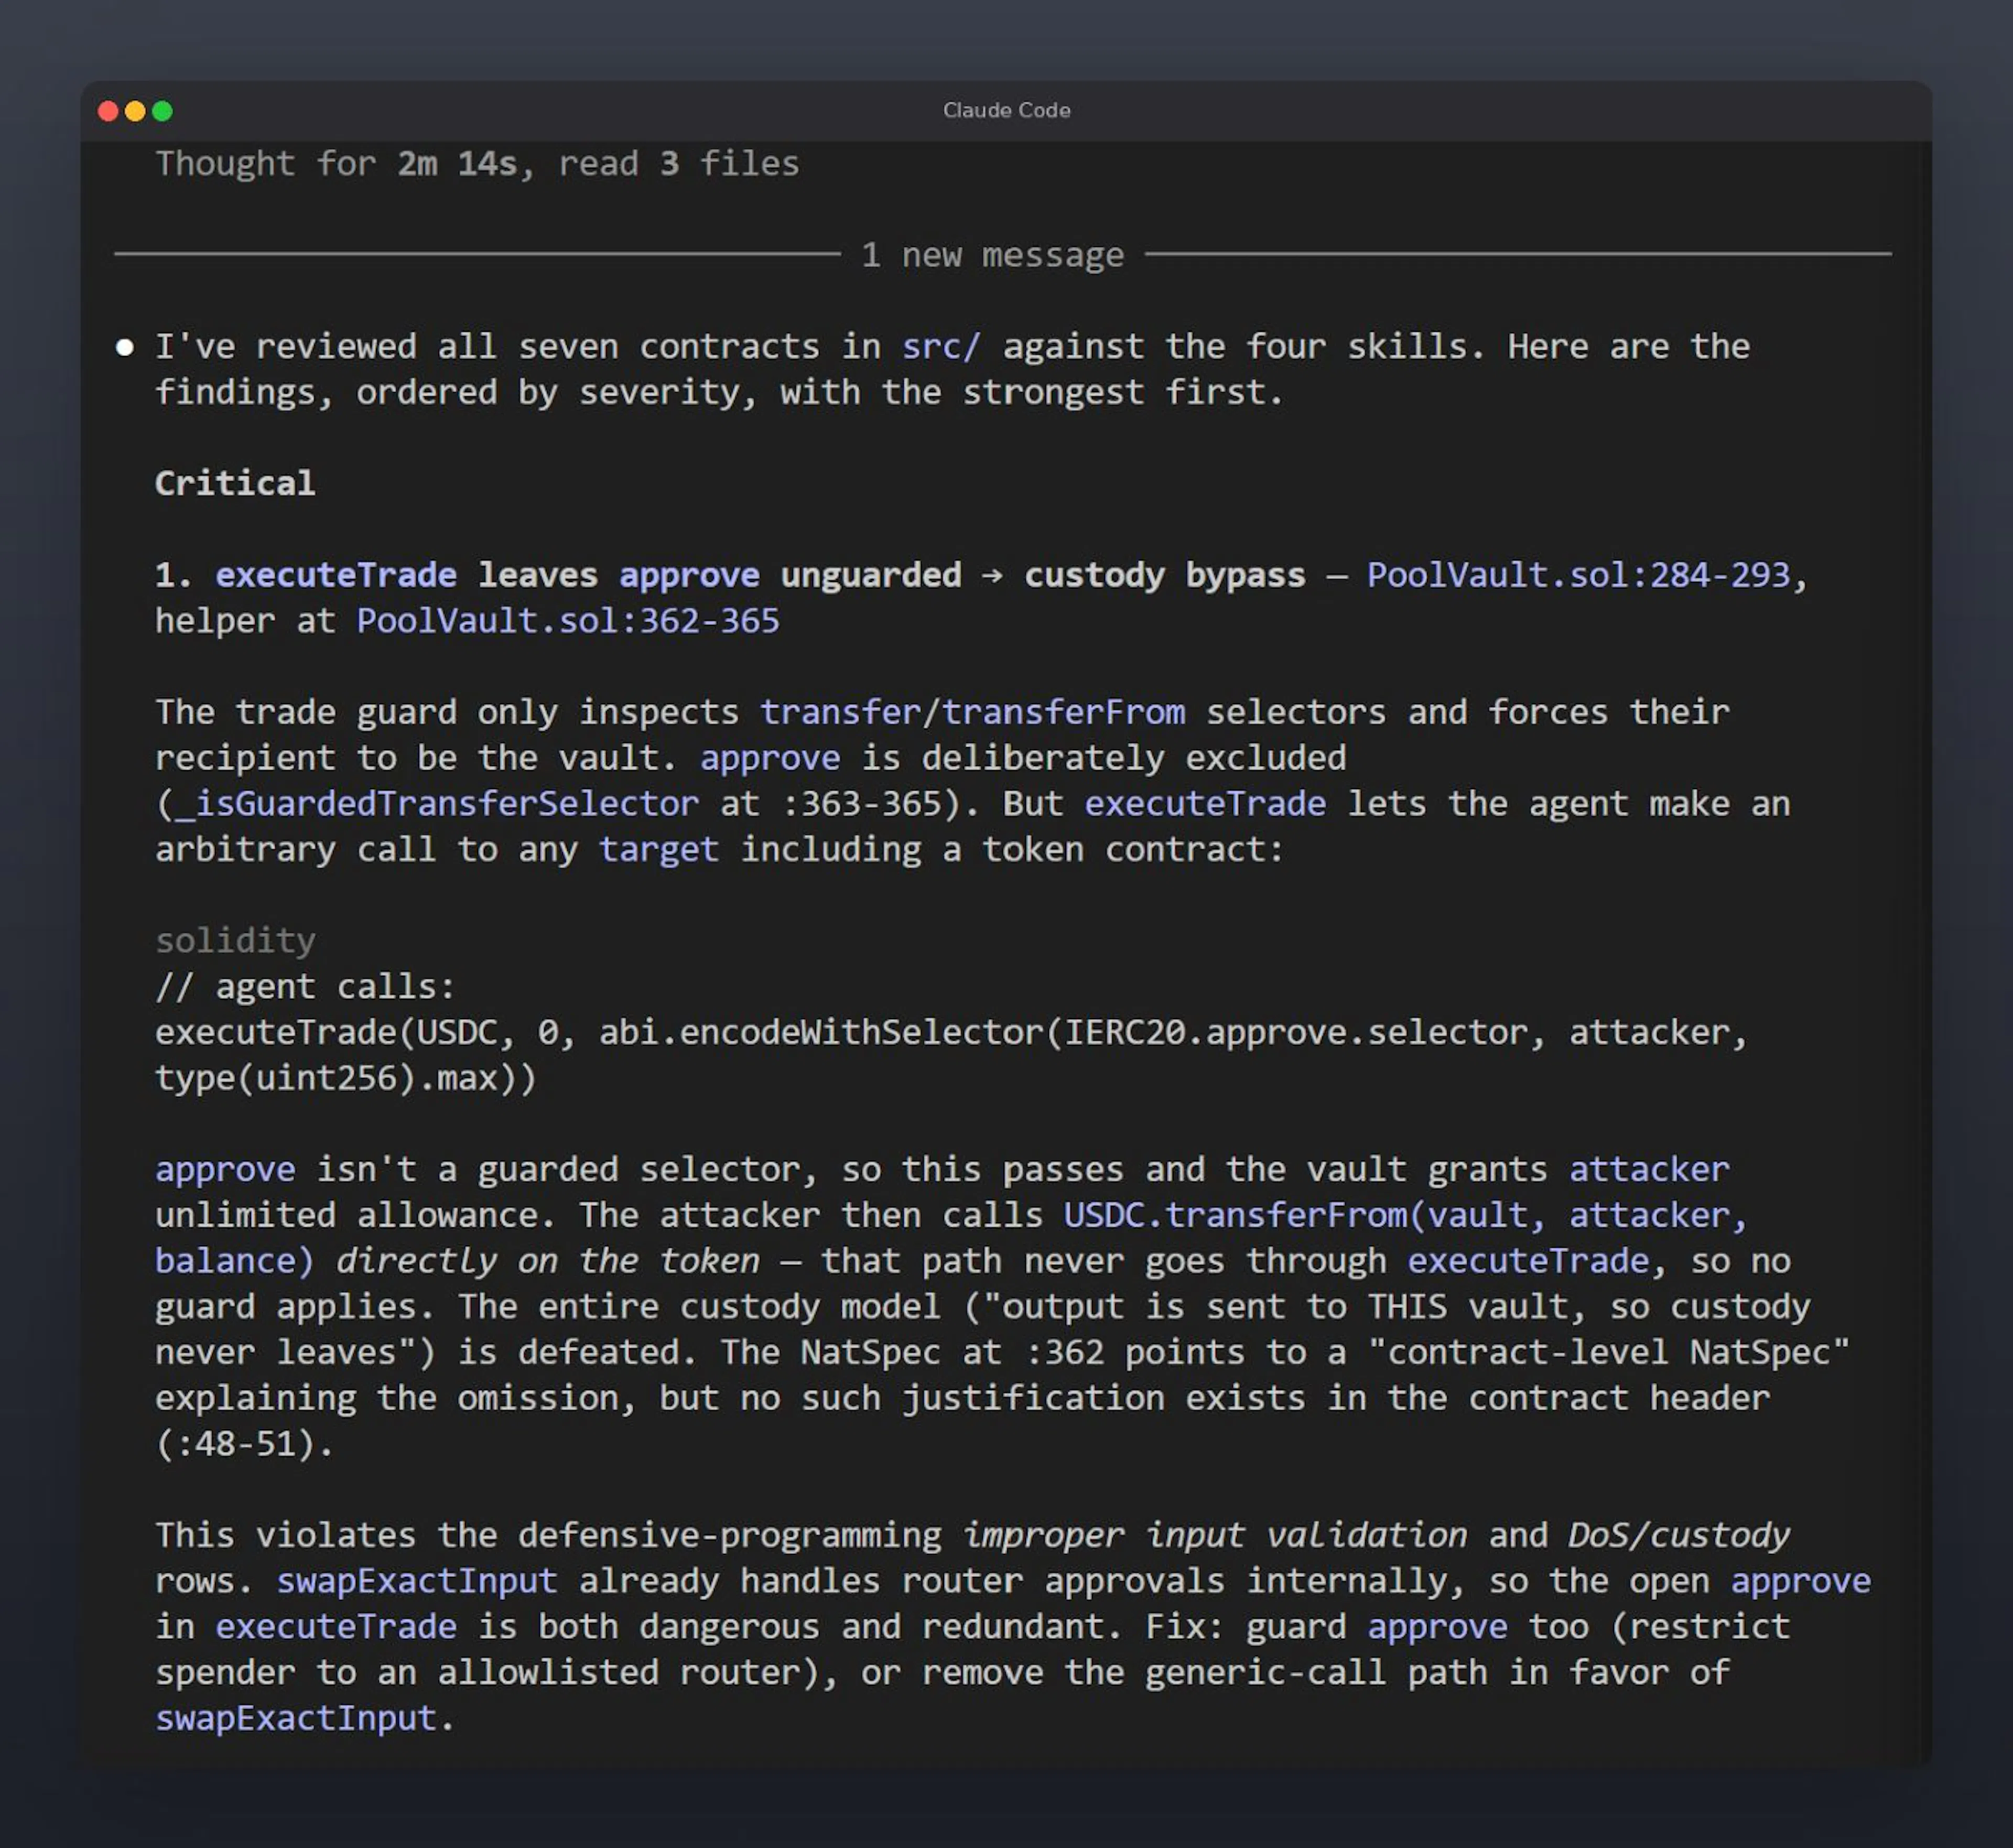
Task: Click the transfer/transferFrom code term
Action: pyautogui.click(x=972, y=712)
